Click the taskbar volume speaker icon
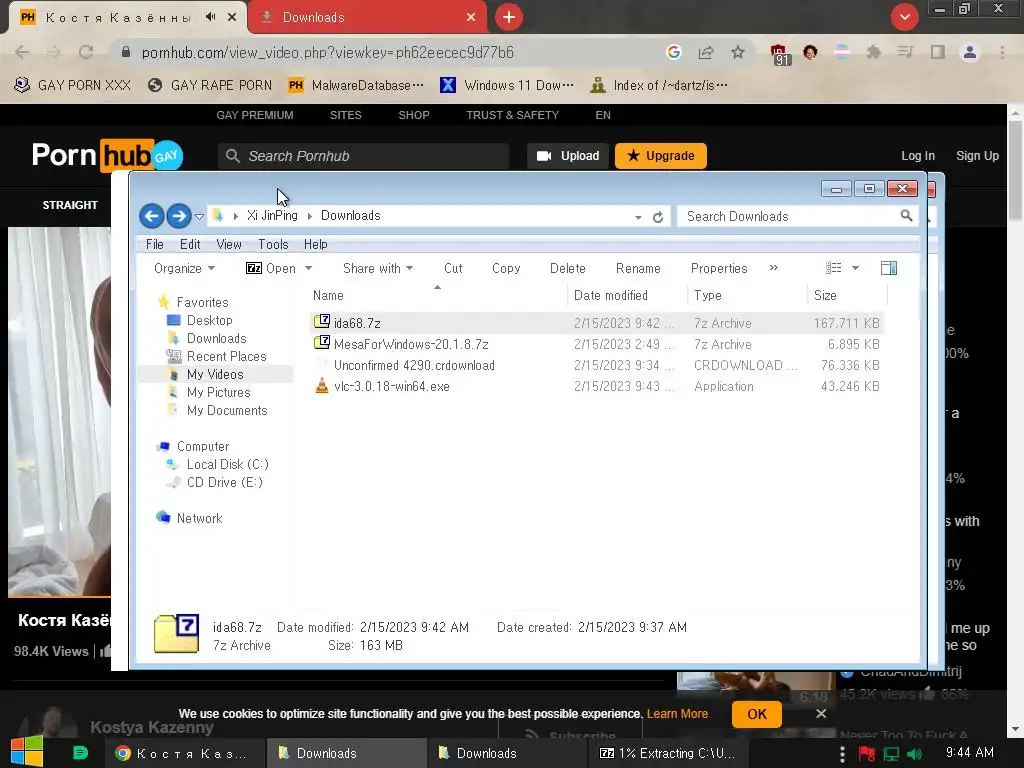Viewport: 1024px width, 768px height. [915, 754]
